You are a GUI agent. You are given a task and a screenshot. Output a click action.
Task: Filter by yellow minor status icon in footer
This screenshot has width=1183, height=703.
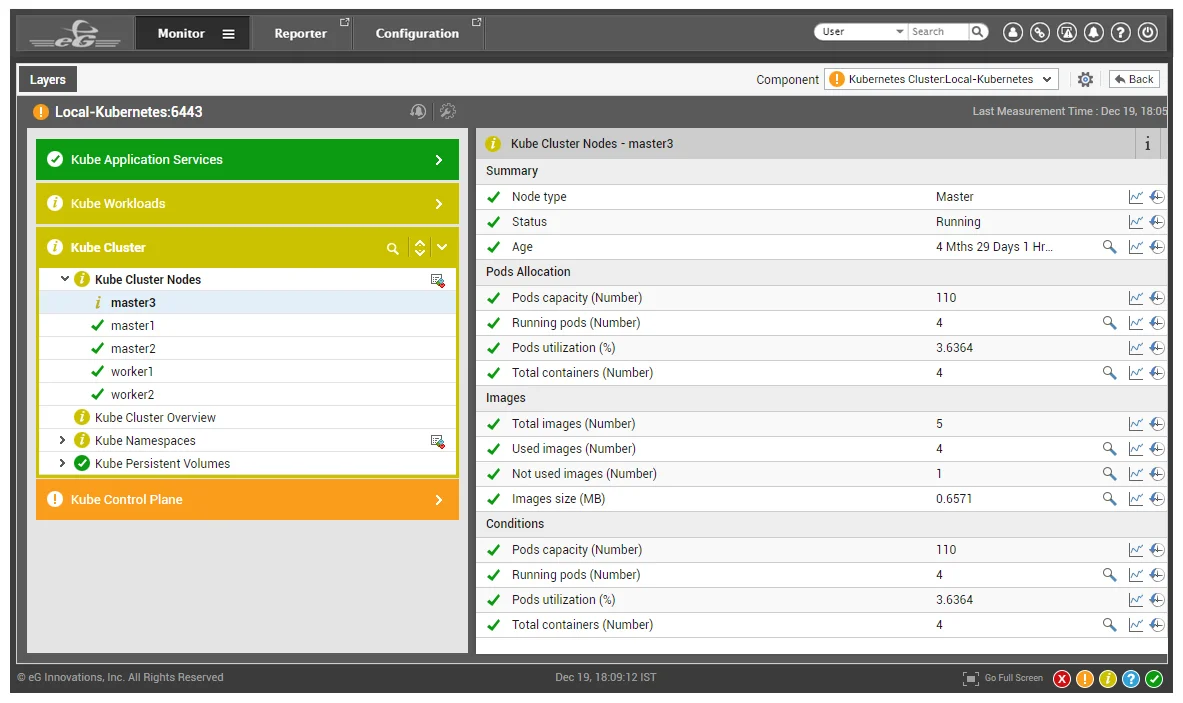[1108, 679]
